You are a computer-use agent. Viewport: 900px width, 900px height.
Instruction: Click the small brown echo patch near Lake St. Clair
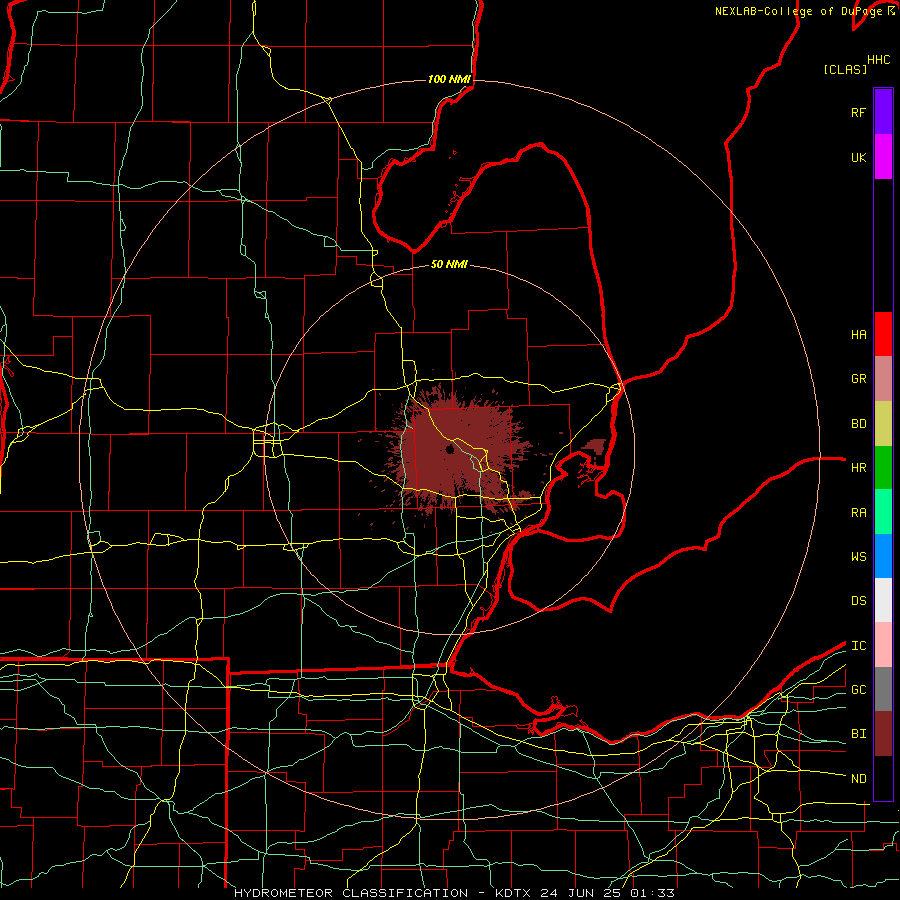(595, 446)
